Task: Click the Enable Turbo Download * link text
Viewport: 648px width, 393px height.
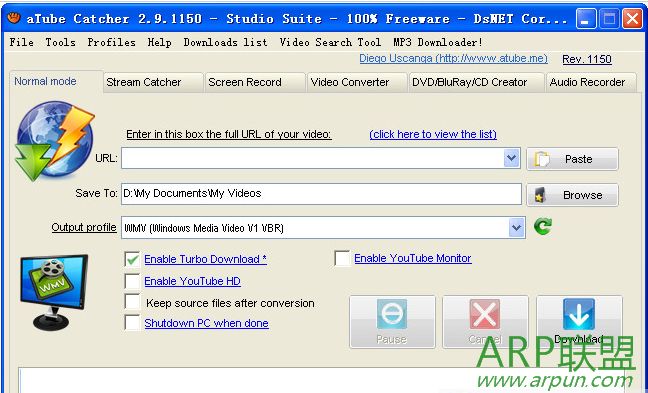Action: (205, 259)
